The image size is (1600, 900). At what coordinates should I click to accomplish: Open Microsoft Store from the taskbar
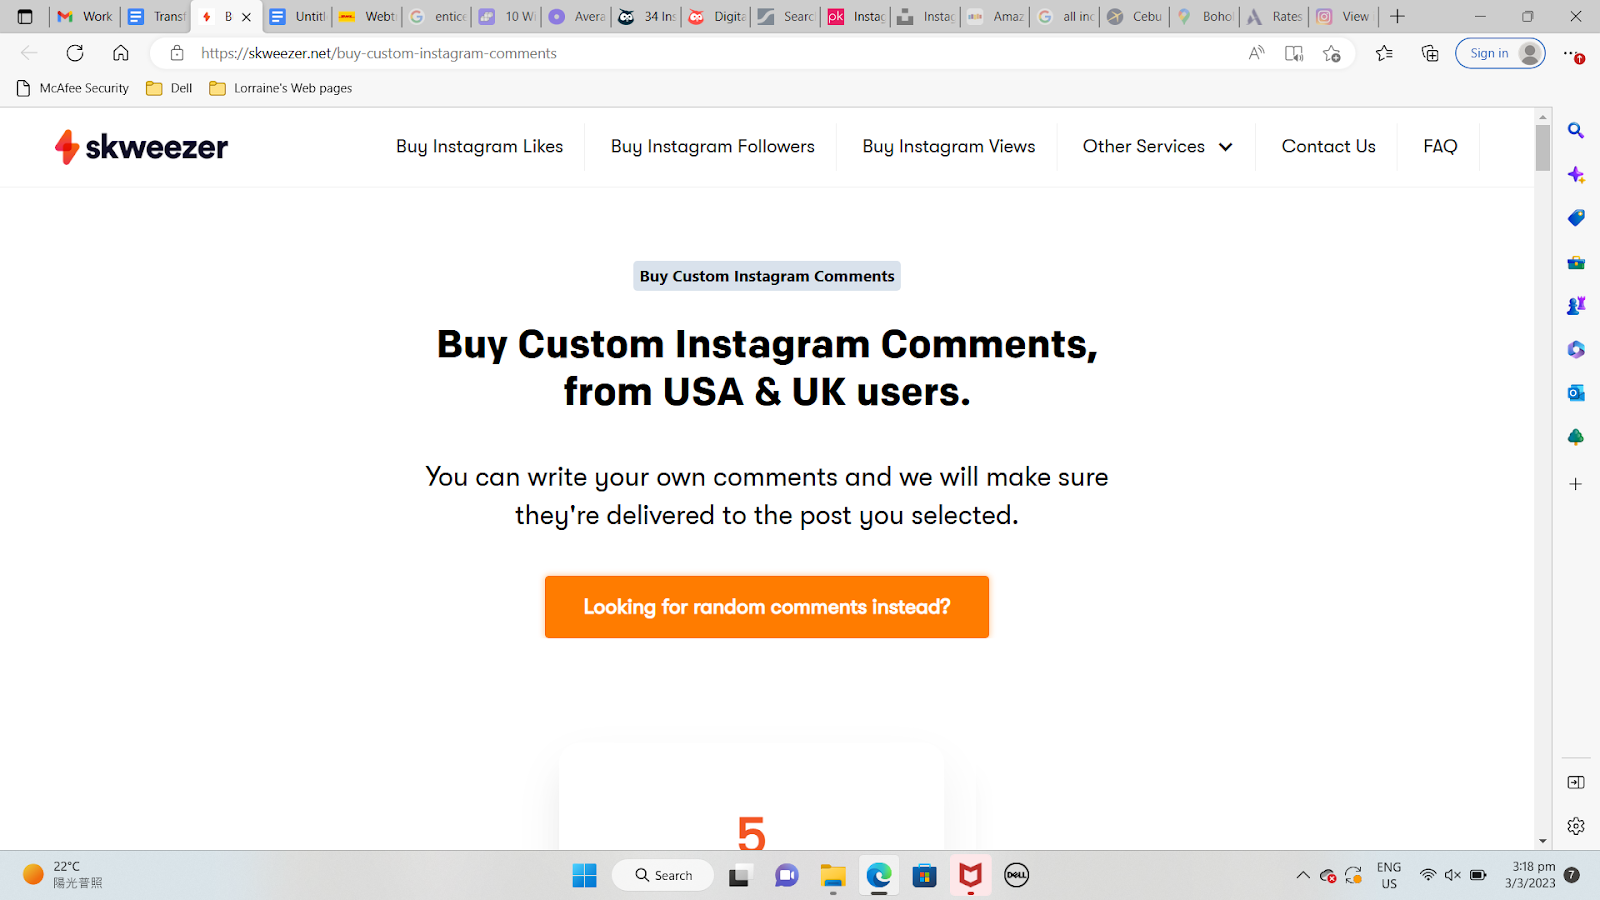(924, 875)
